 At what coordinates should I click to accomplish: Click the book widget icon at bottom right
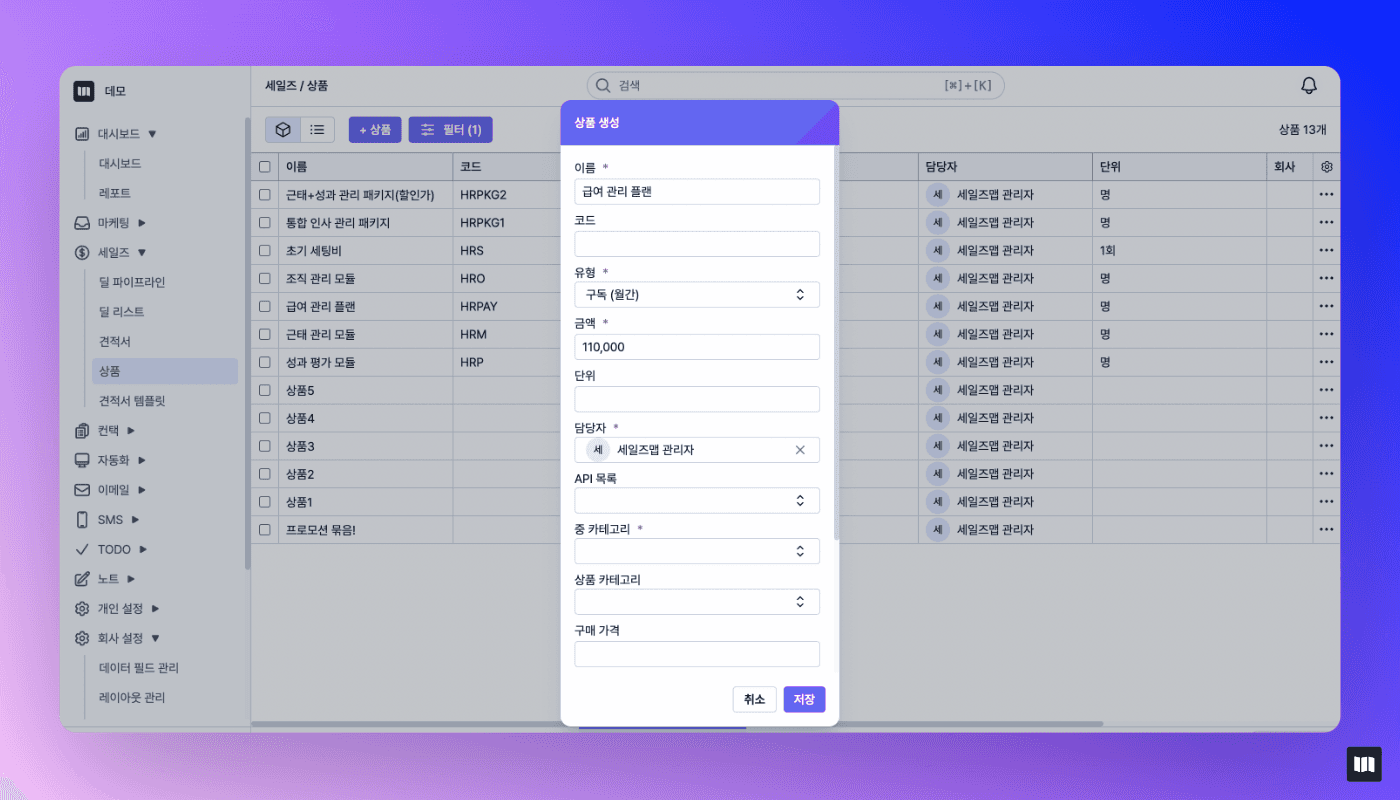pyautogui.click(x=1364, y=764)
